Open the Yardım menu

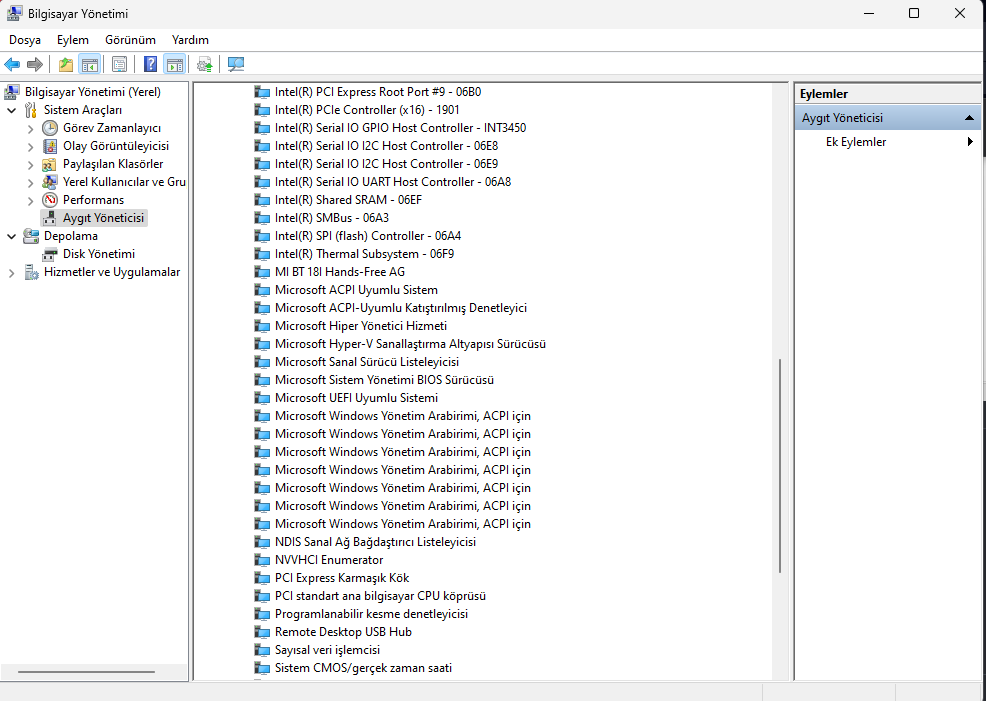(190, 40)
